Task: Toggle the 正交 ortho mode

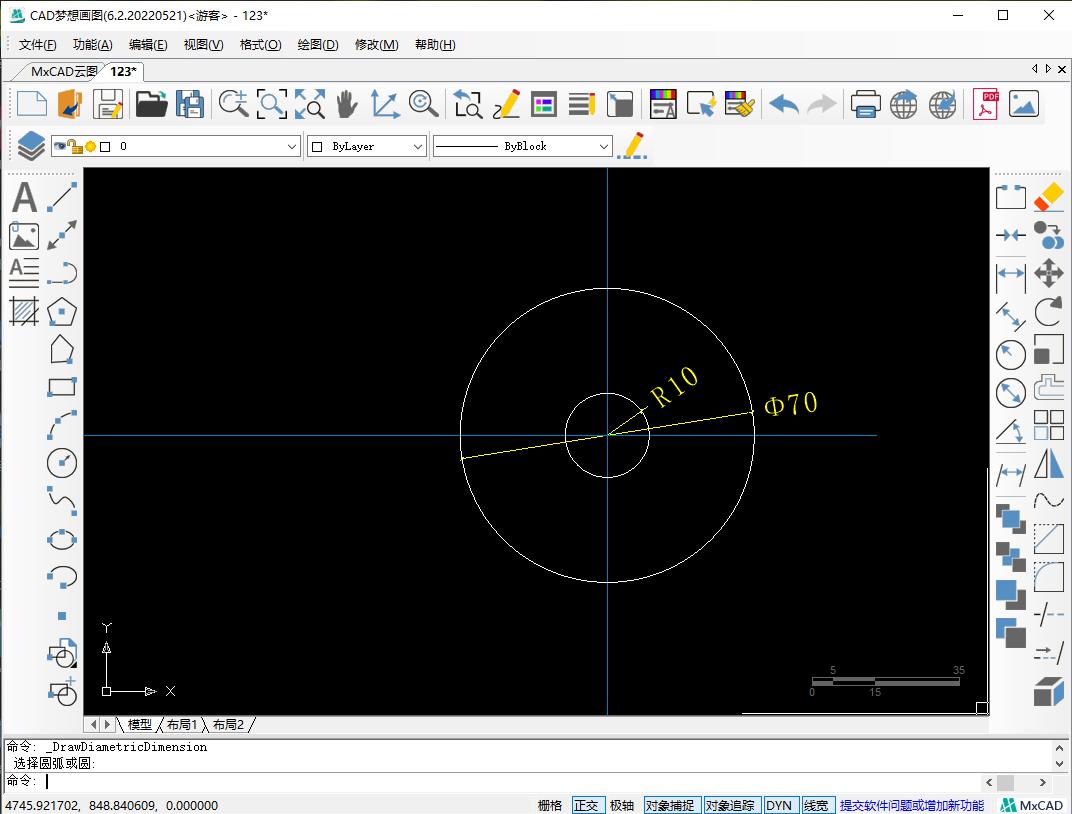Action: pyautogui.click(x=585, y=805)
